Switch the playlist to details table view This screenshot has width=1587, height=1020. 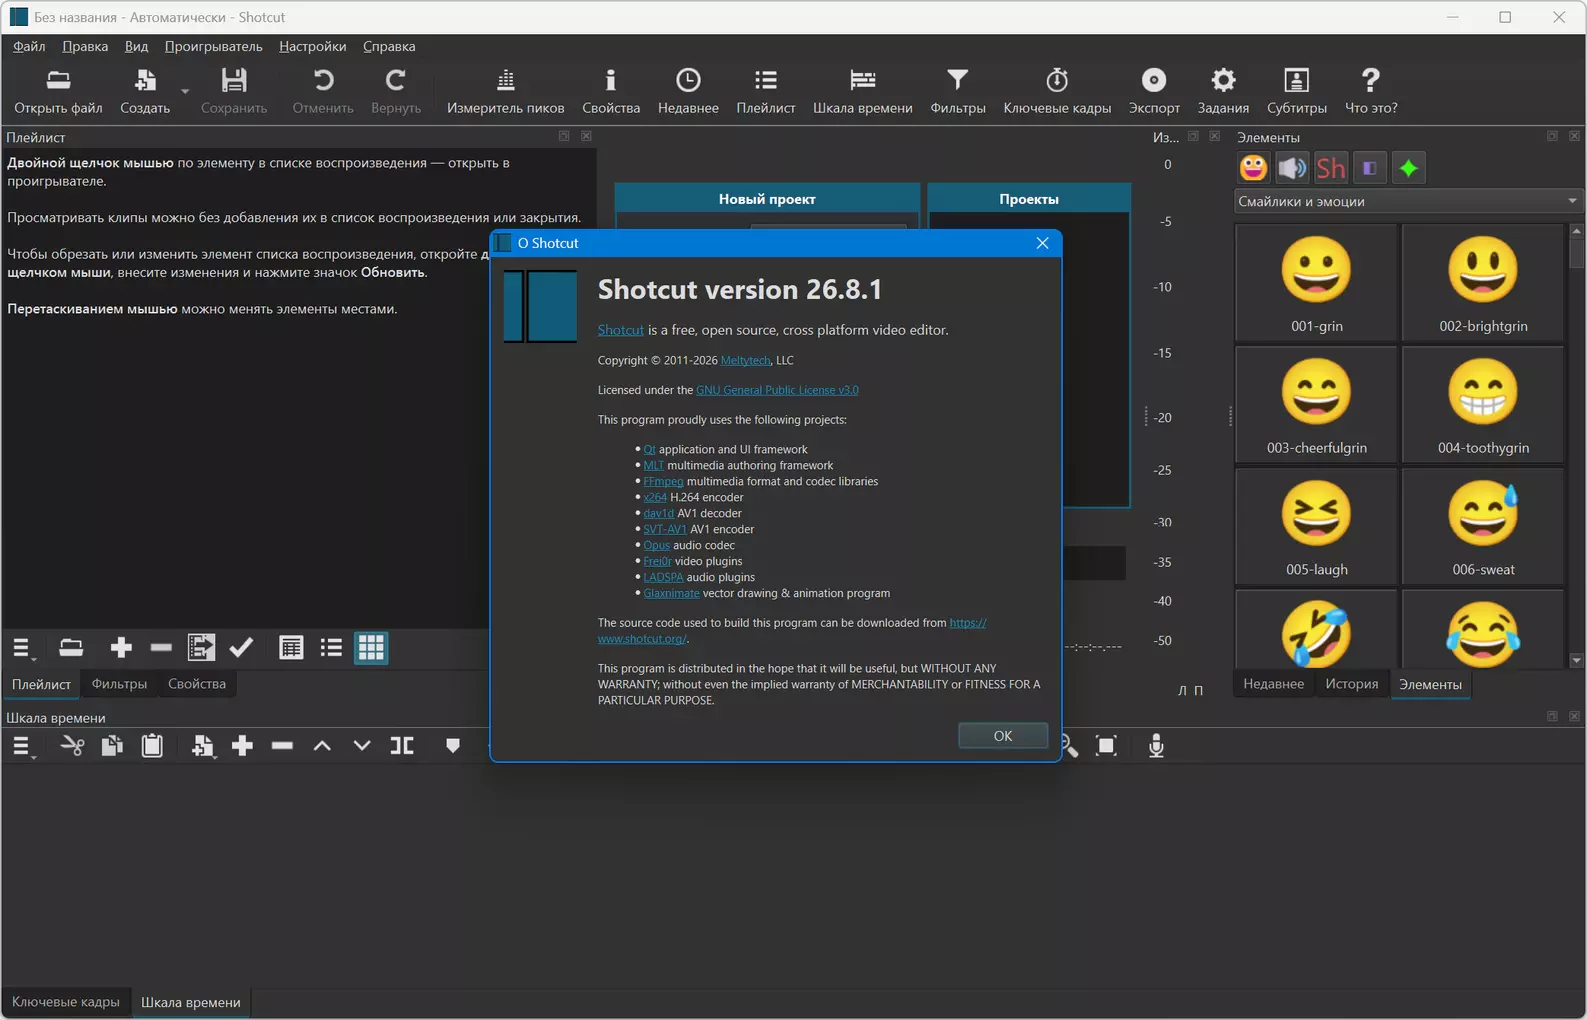tap(291, 648)
